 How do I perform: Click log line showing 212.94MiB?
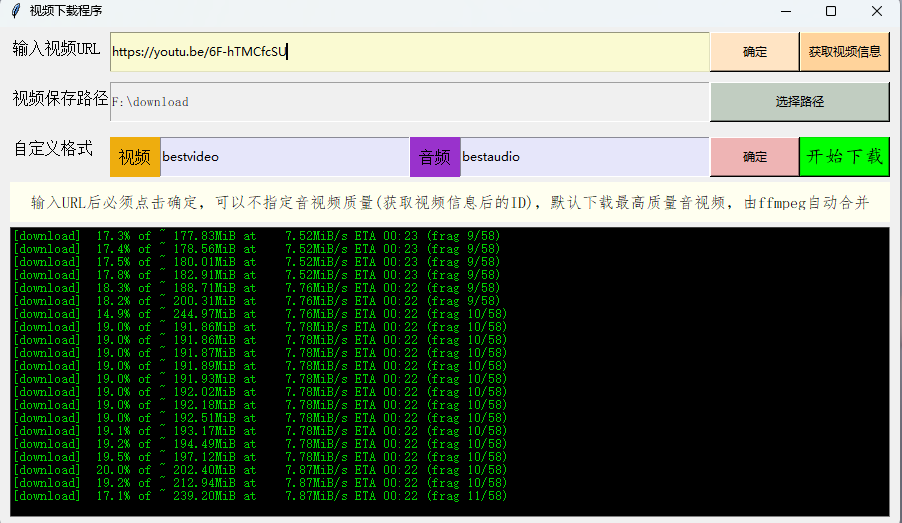pyautogui.click(x=260, y=483)
